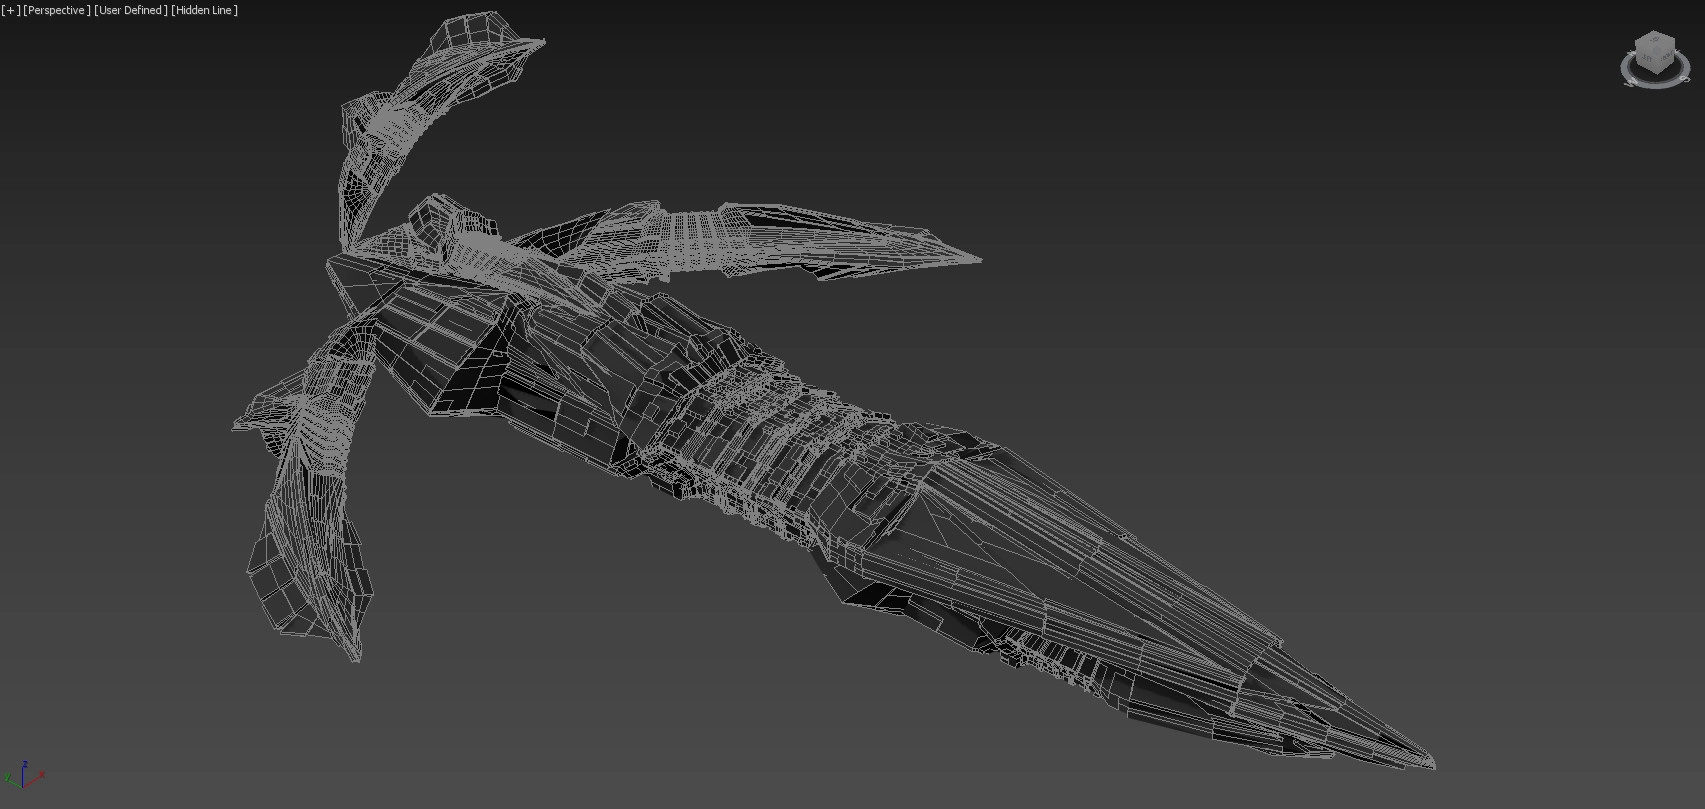This screenshot has height=809, width=1705.
Task: Click the left-facing side of the ViewCube
Action: click(1647, 59)
